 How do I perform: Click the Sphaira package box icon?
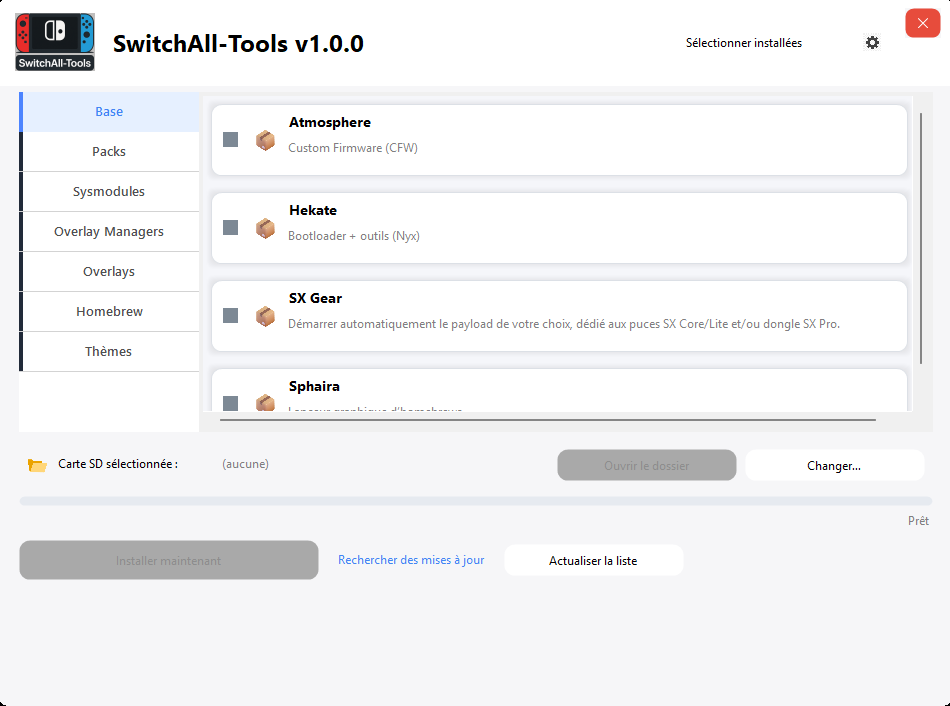tap(265, 402)
